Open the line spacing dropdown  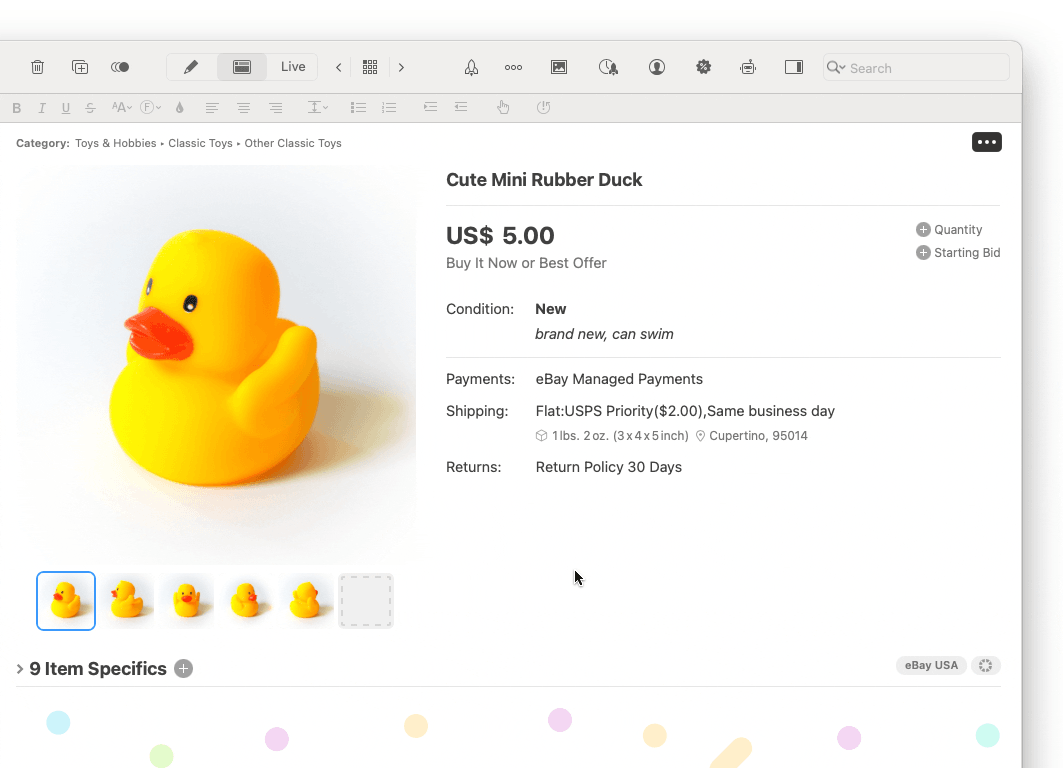pyautogui.click(x=318, y=108)
